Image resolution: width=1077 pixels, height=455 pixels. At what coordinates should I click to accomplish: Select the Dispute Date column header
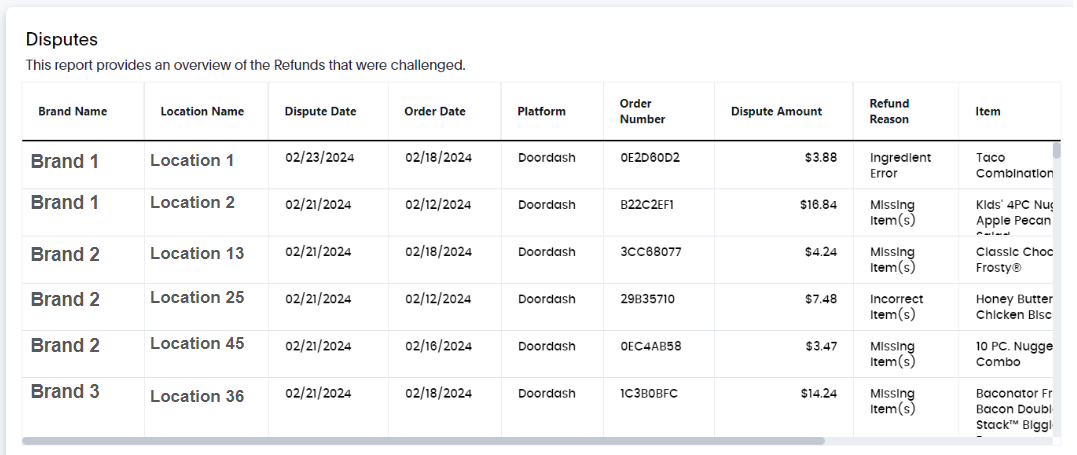coord(320,111)
